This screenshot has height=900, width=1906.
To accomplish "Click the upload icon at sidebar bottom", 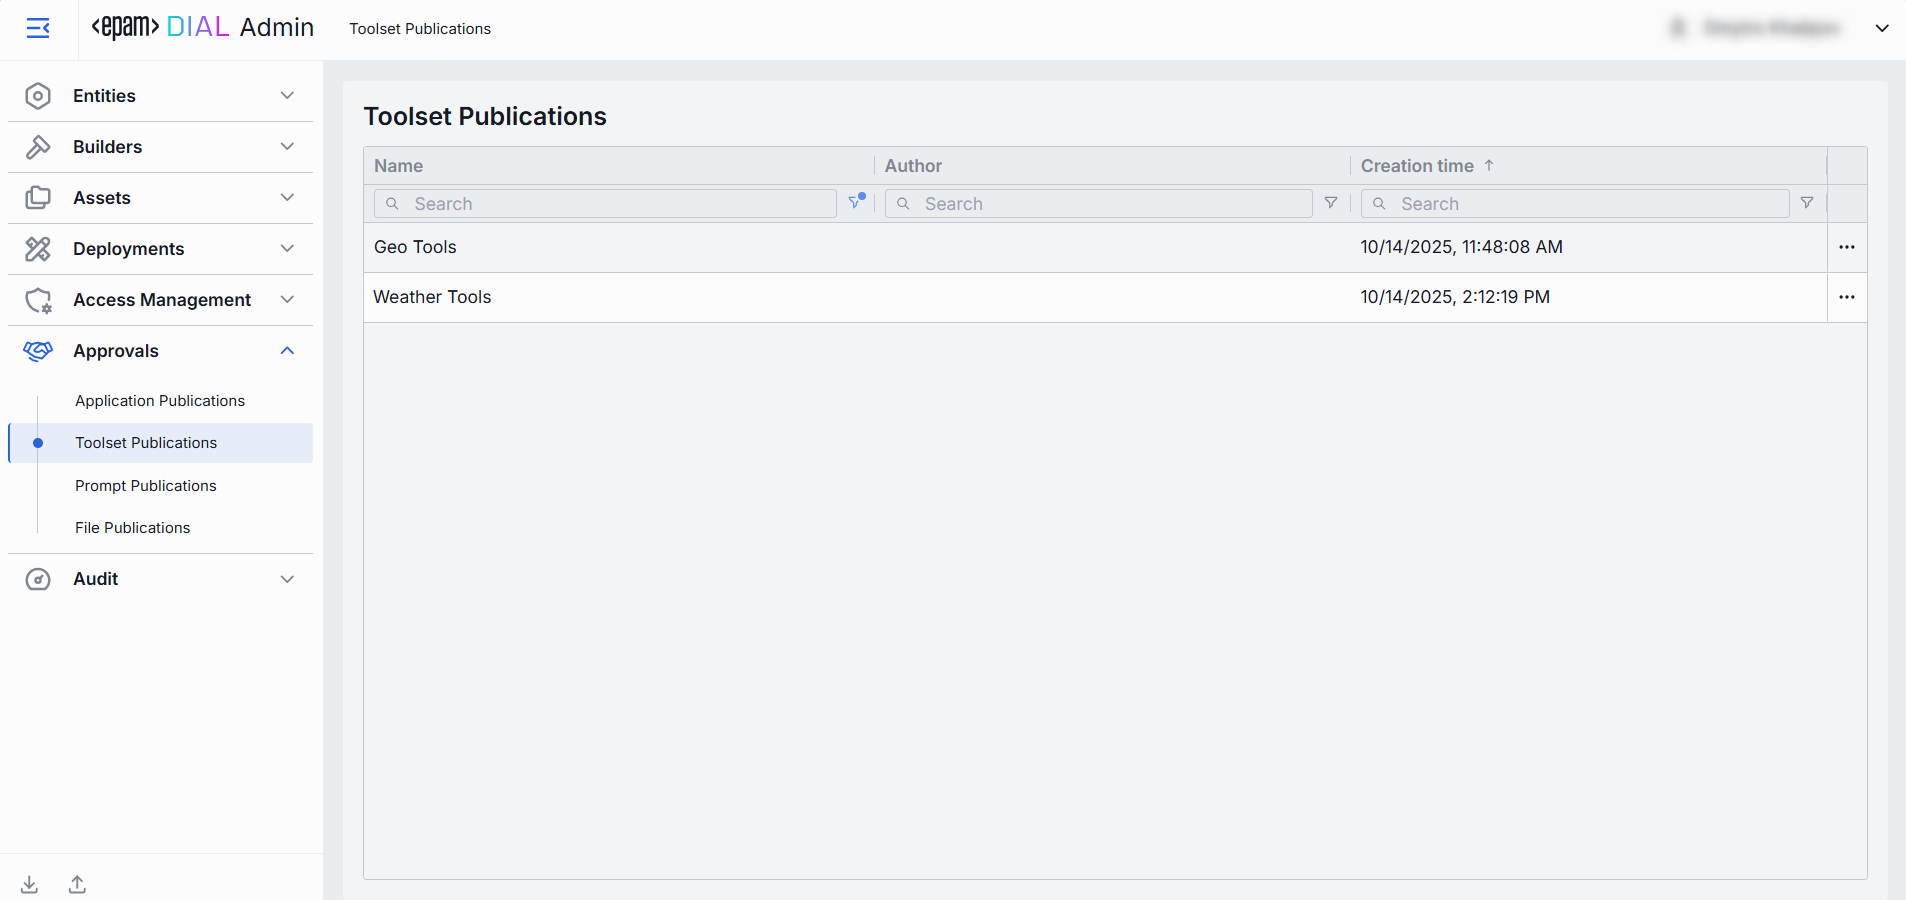I will tap(77, 884).
